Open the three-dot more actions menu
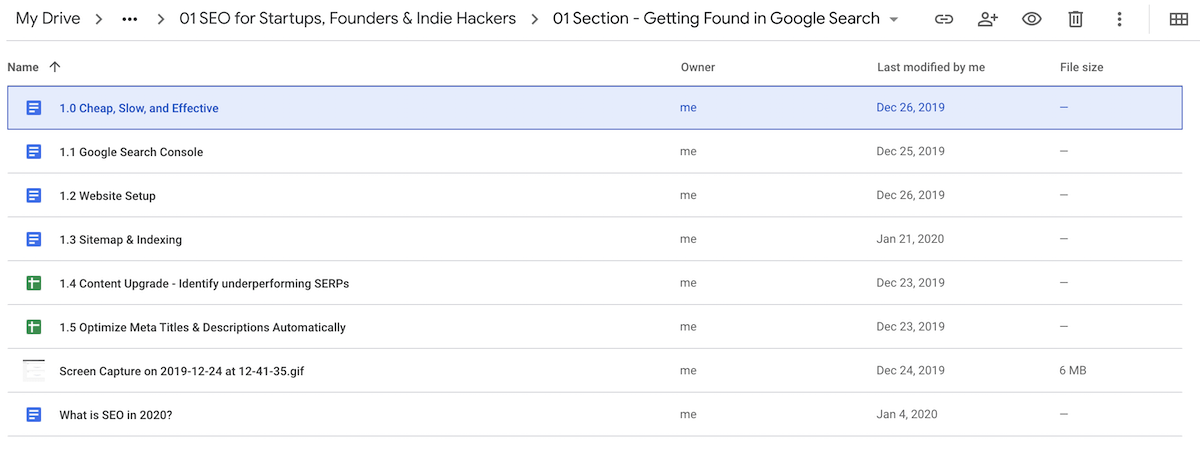This screenshot has width=1200, height=452. pyautogui.click(x=1120, y=19)
